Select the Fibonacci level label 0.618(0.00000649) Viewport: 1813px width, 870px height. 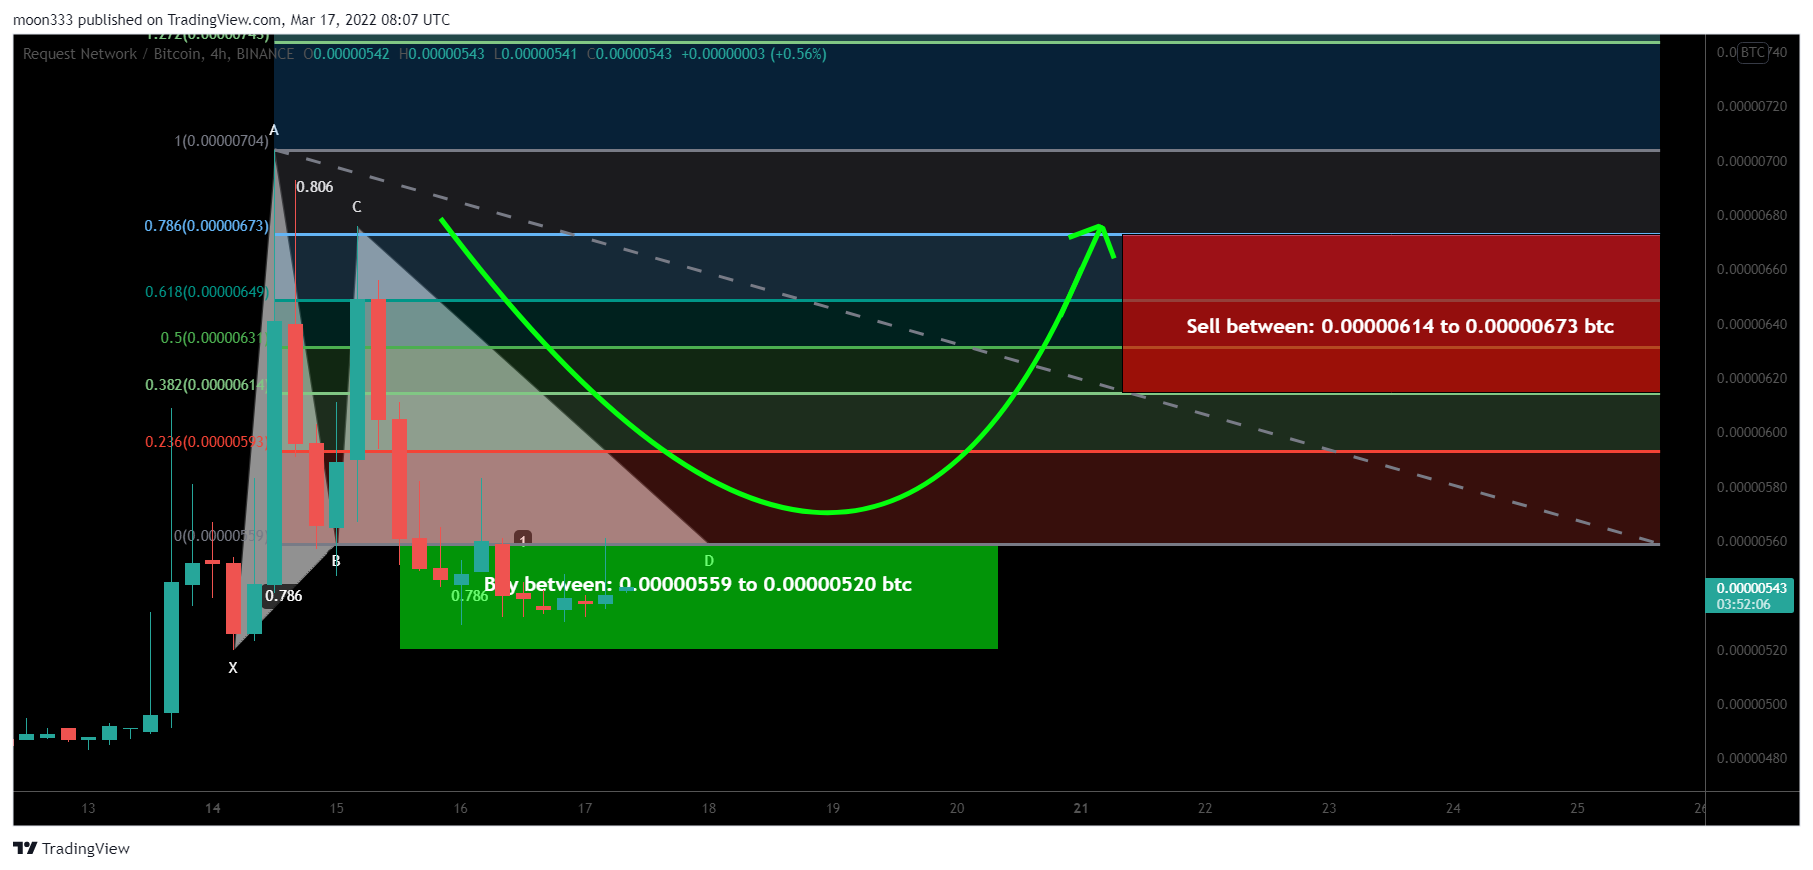pos(207,292)
